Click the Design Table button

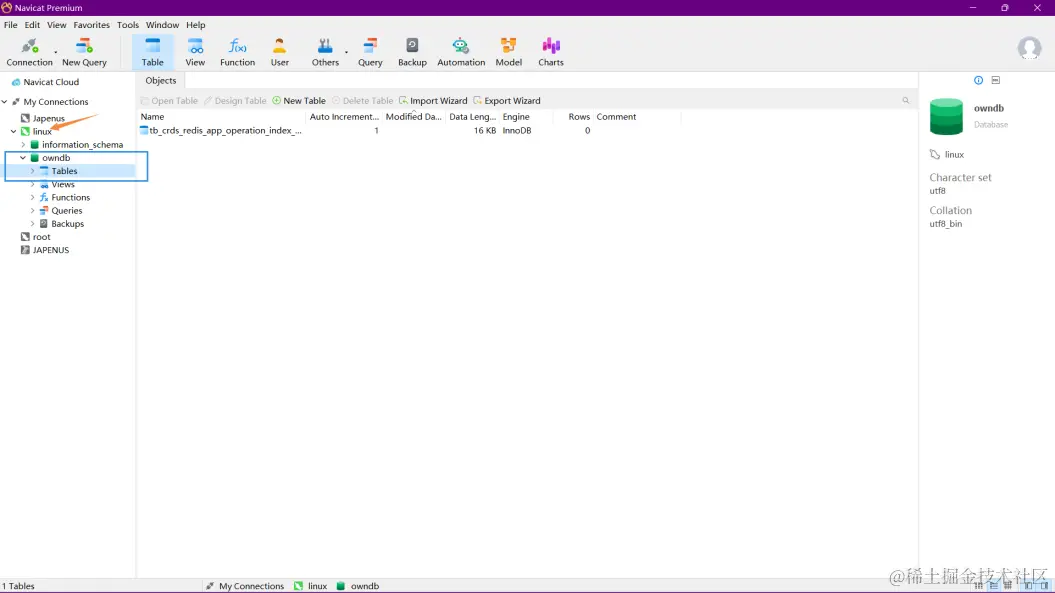pyautogui.click(x=235, y=100)
